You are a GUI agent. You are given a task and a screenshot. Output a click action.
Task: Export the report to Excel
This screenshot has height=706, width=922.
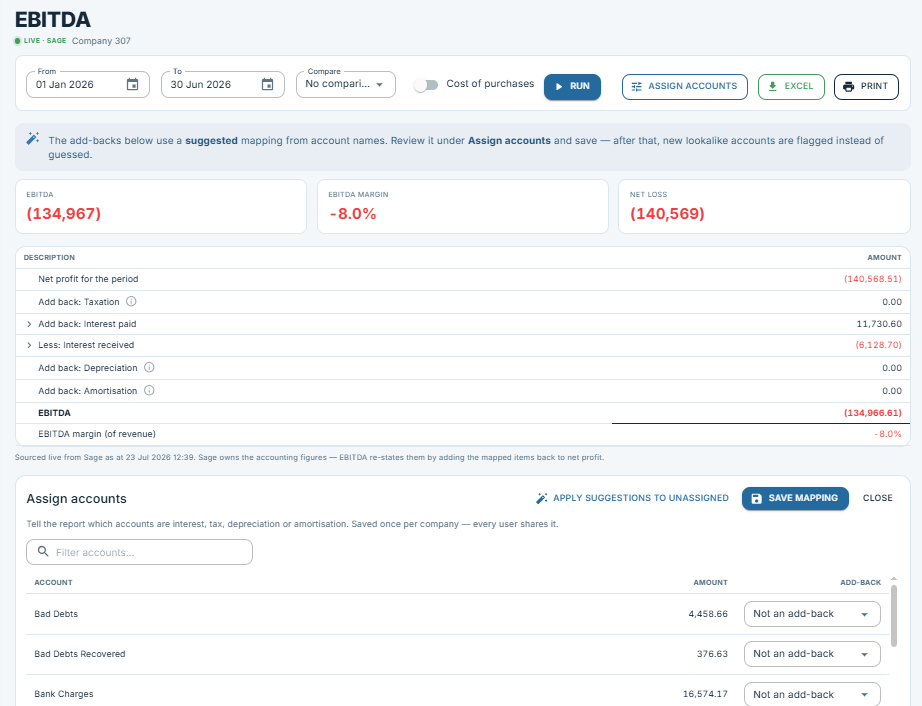pyautogui.click(x=791, y=86)
